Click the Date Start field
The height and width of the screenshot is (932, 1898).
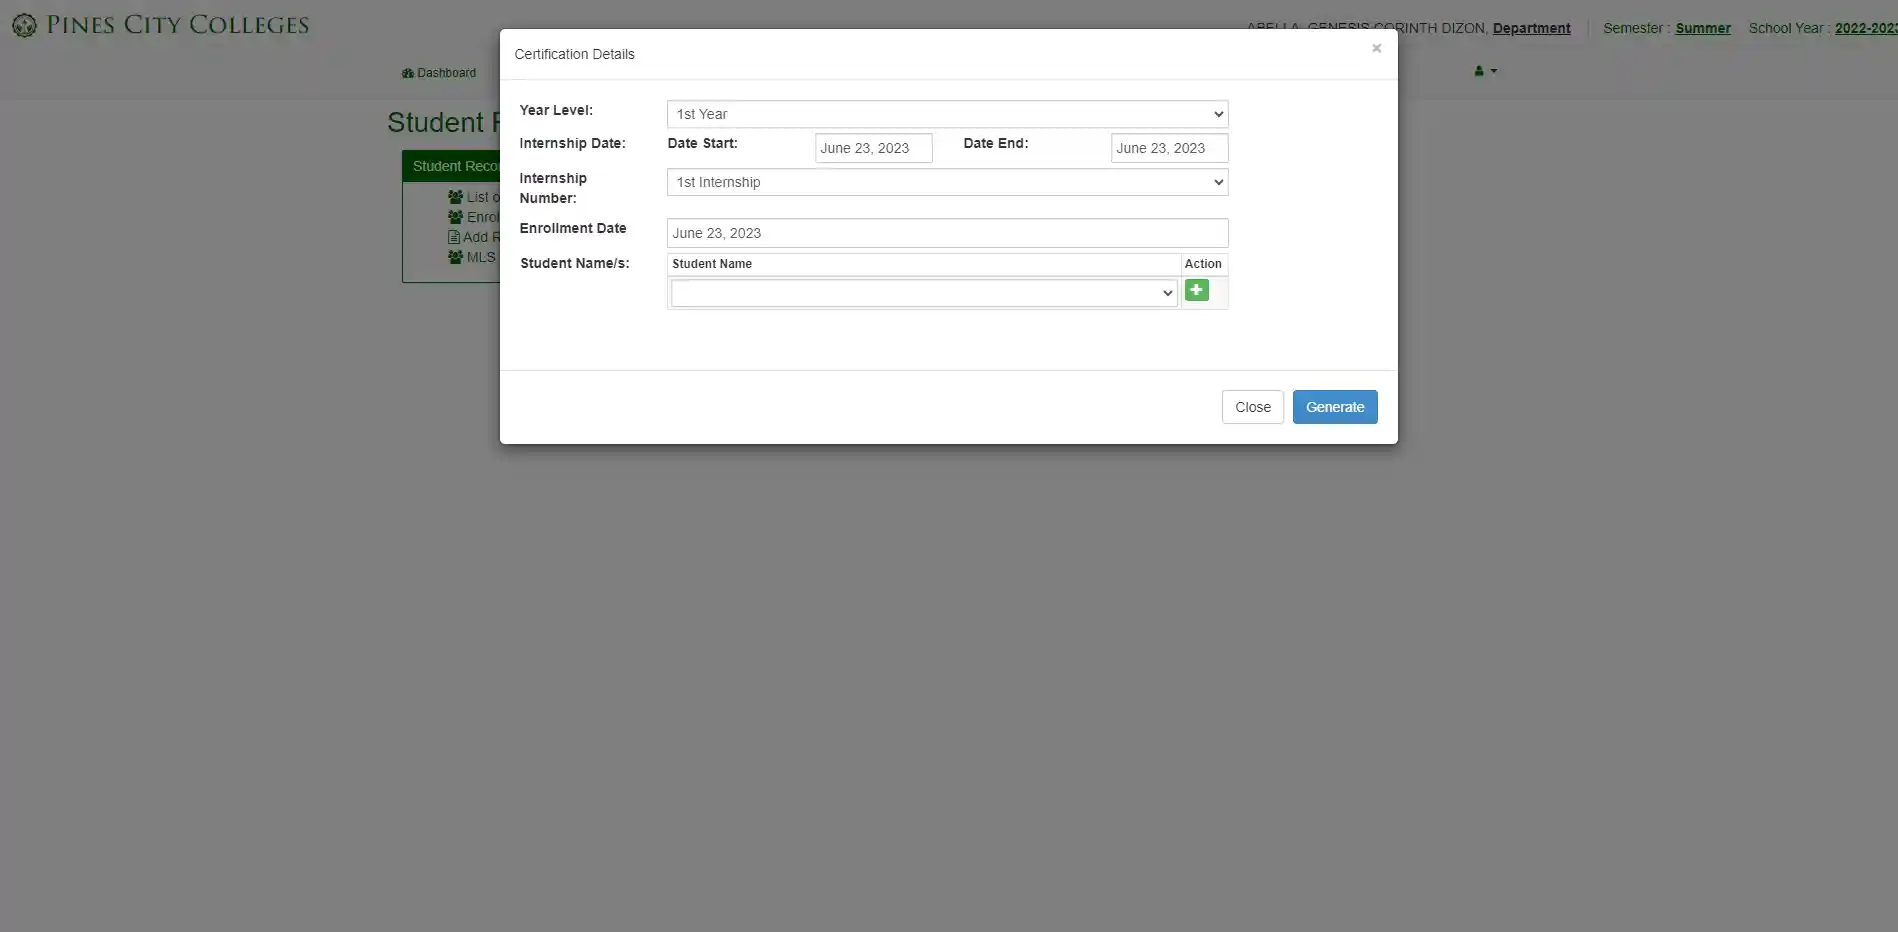pos(873,148)
